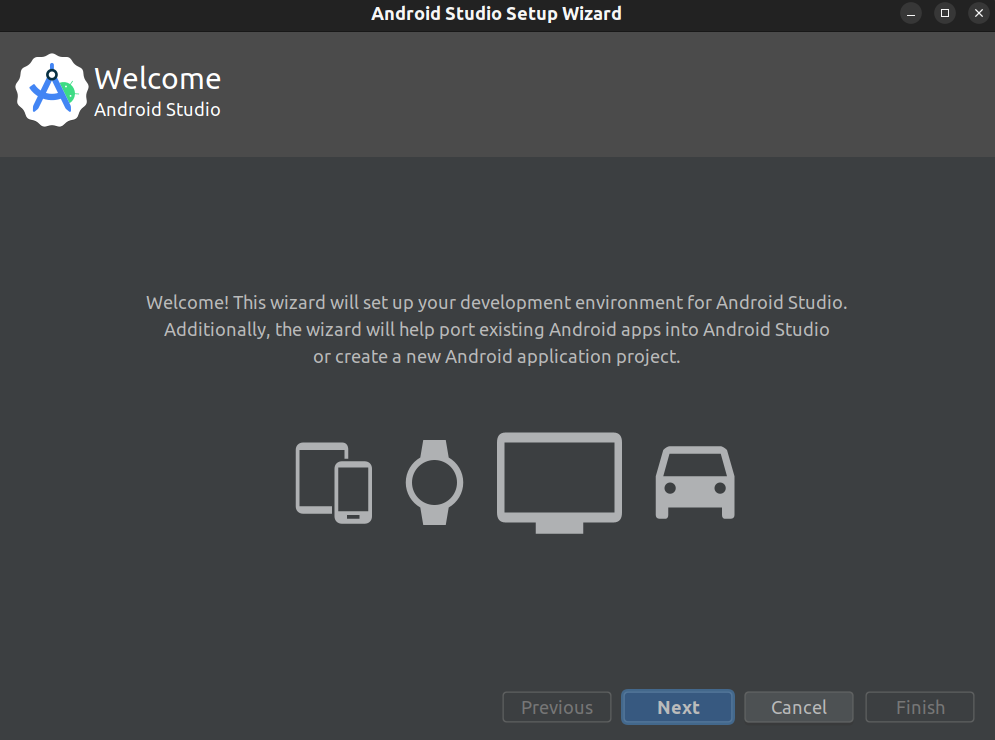Screen dimensions: 995x740
Task: Click the line starting 'Welcome! This wizard'
Action: (497, 302)
